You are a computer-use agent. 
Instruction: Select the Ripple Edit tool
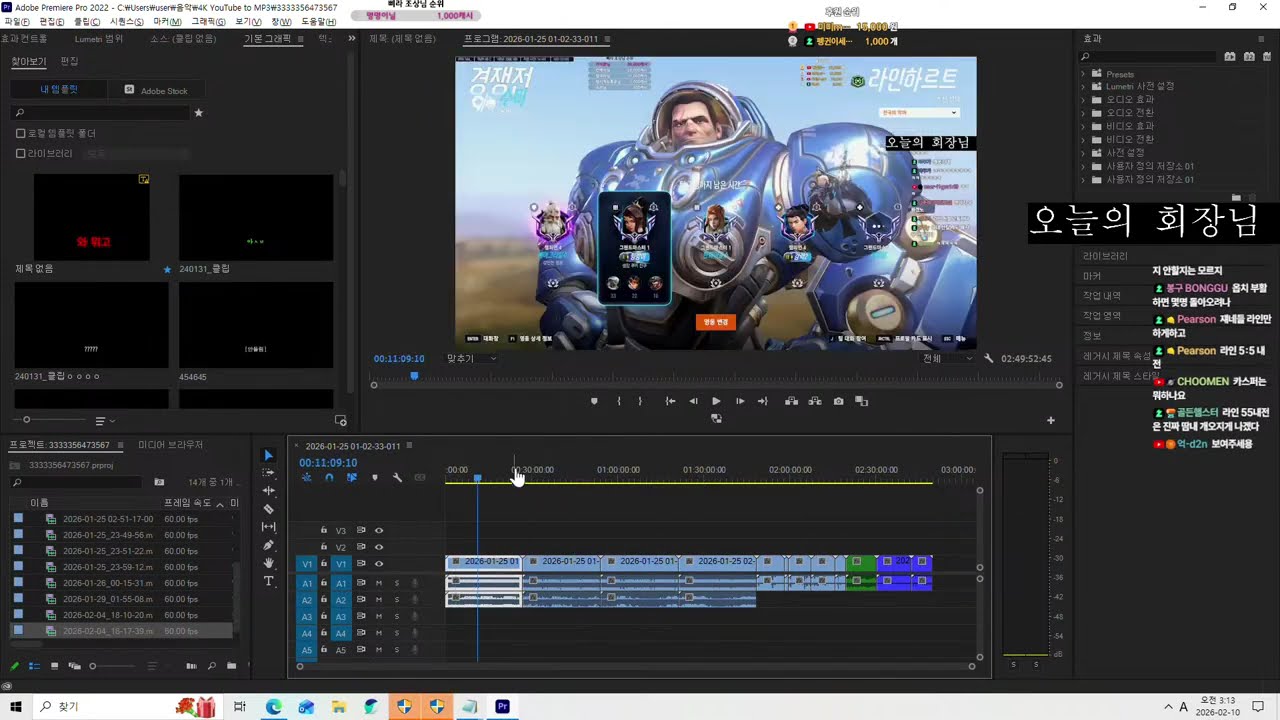268,491
